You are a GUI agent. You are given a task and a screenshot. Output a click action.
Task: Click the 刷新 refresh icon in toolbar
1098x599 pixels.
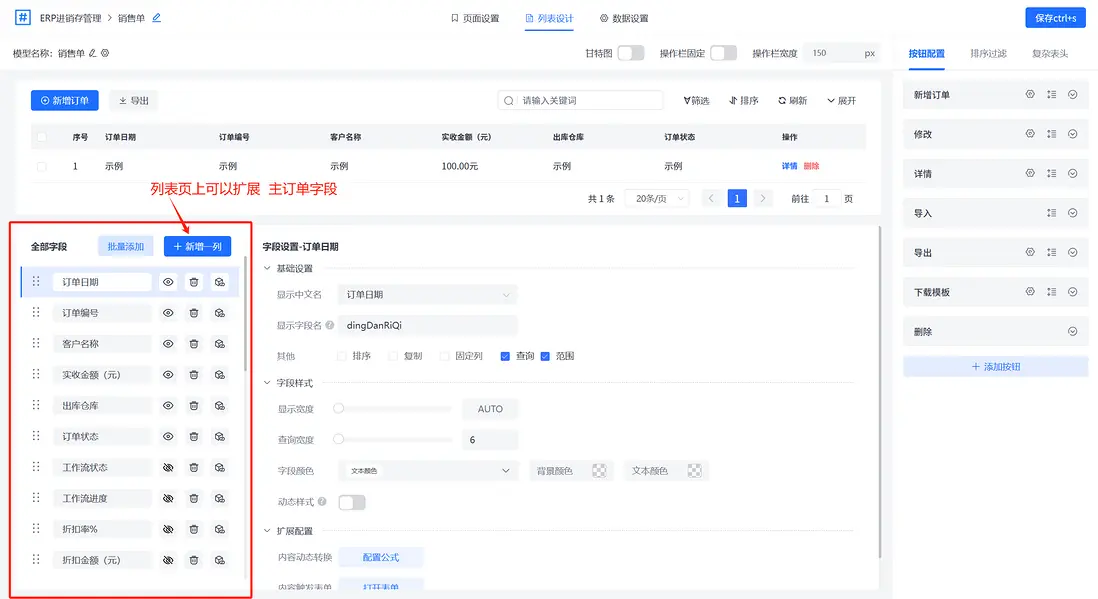(x=782, y=100)
